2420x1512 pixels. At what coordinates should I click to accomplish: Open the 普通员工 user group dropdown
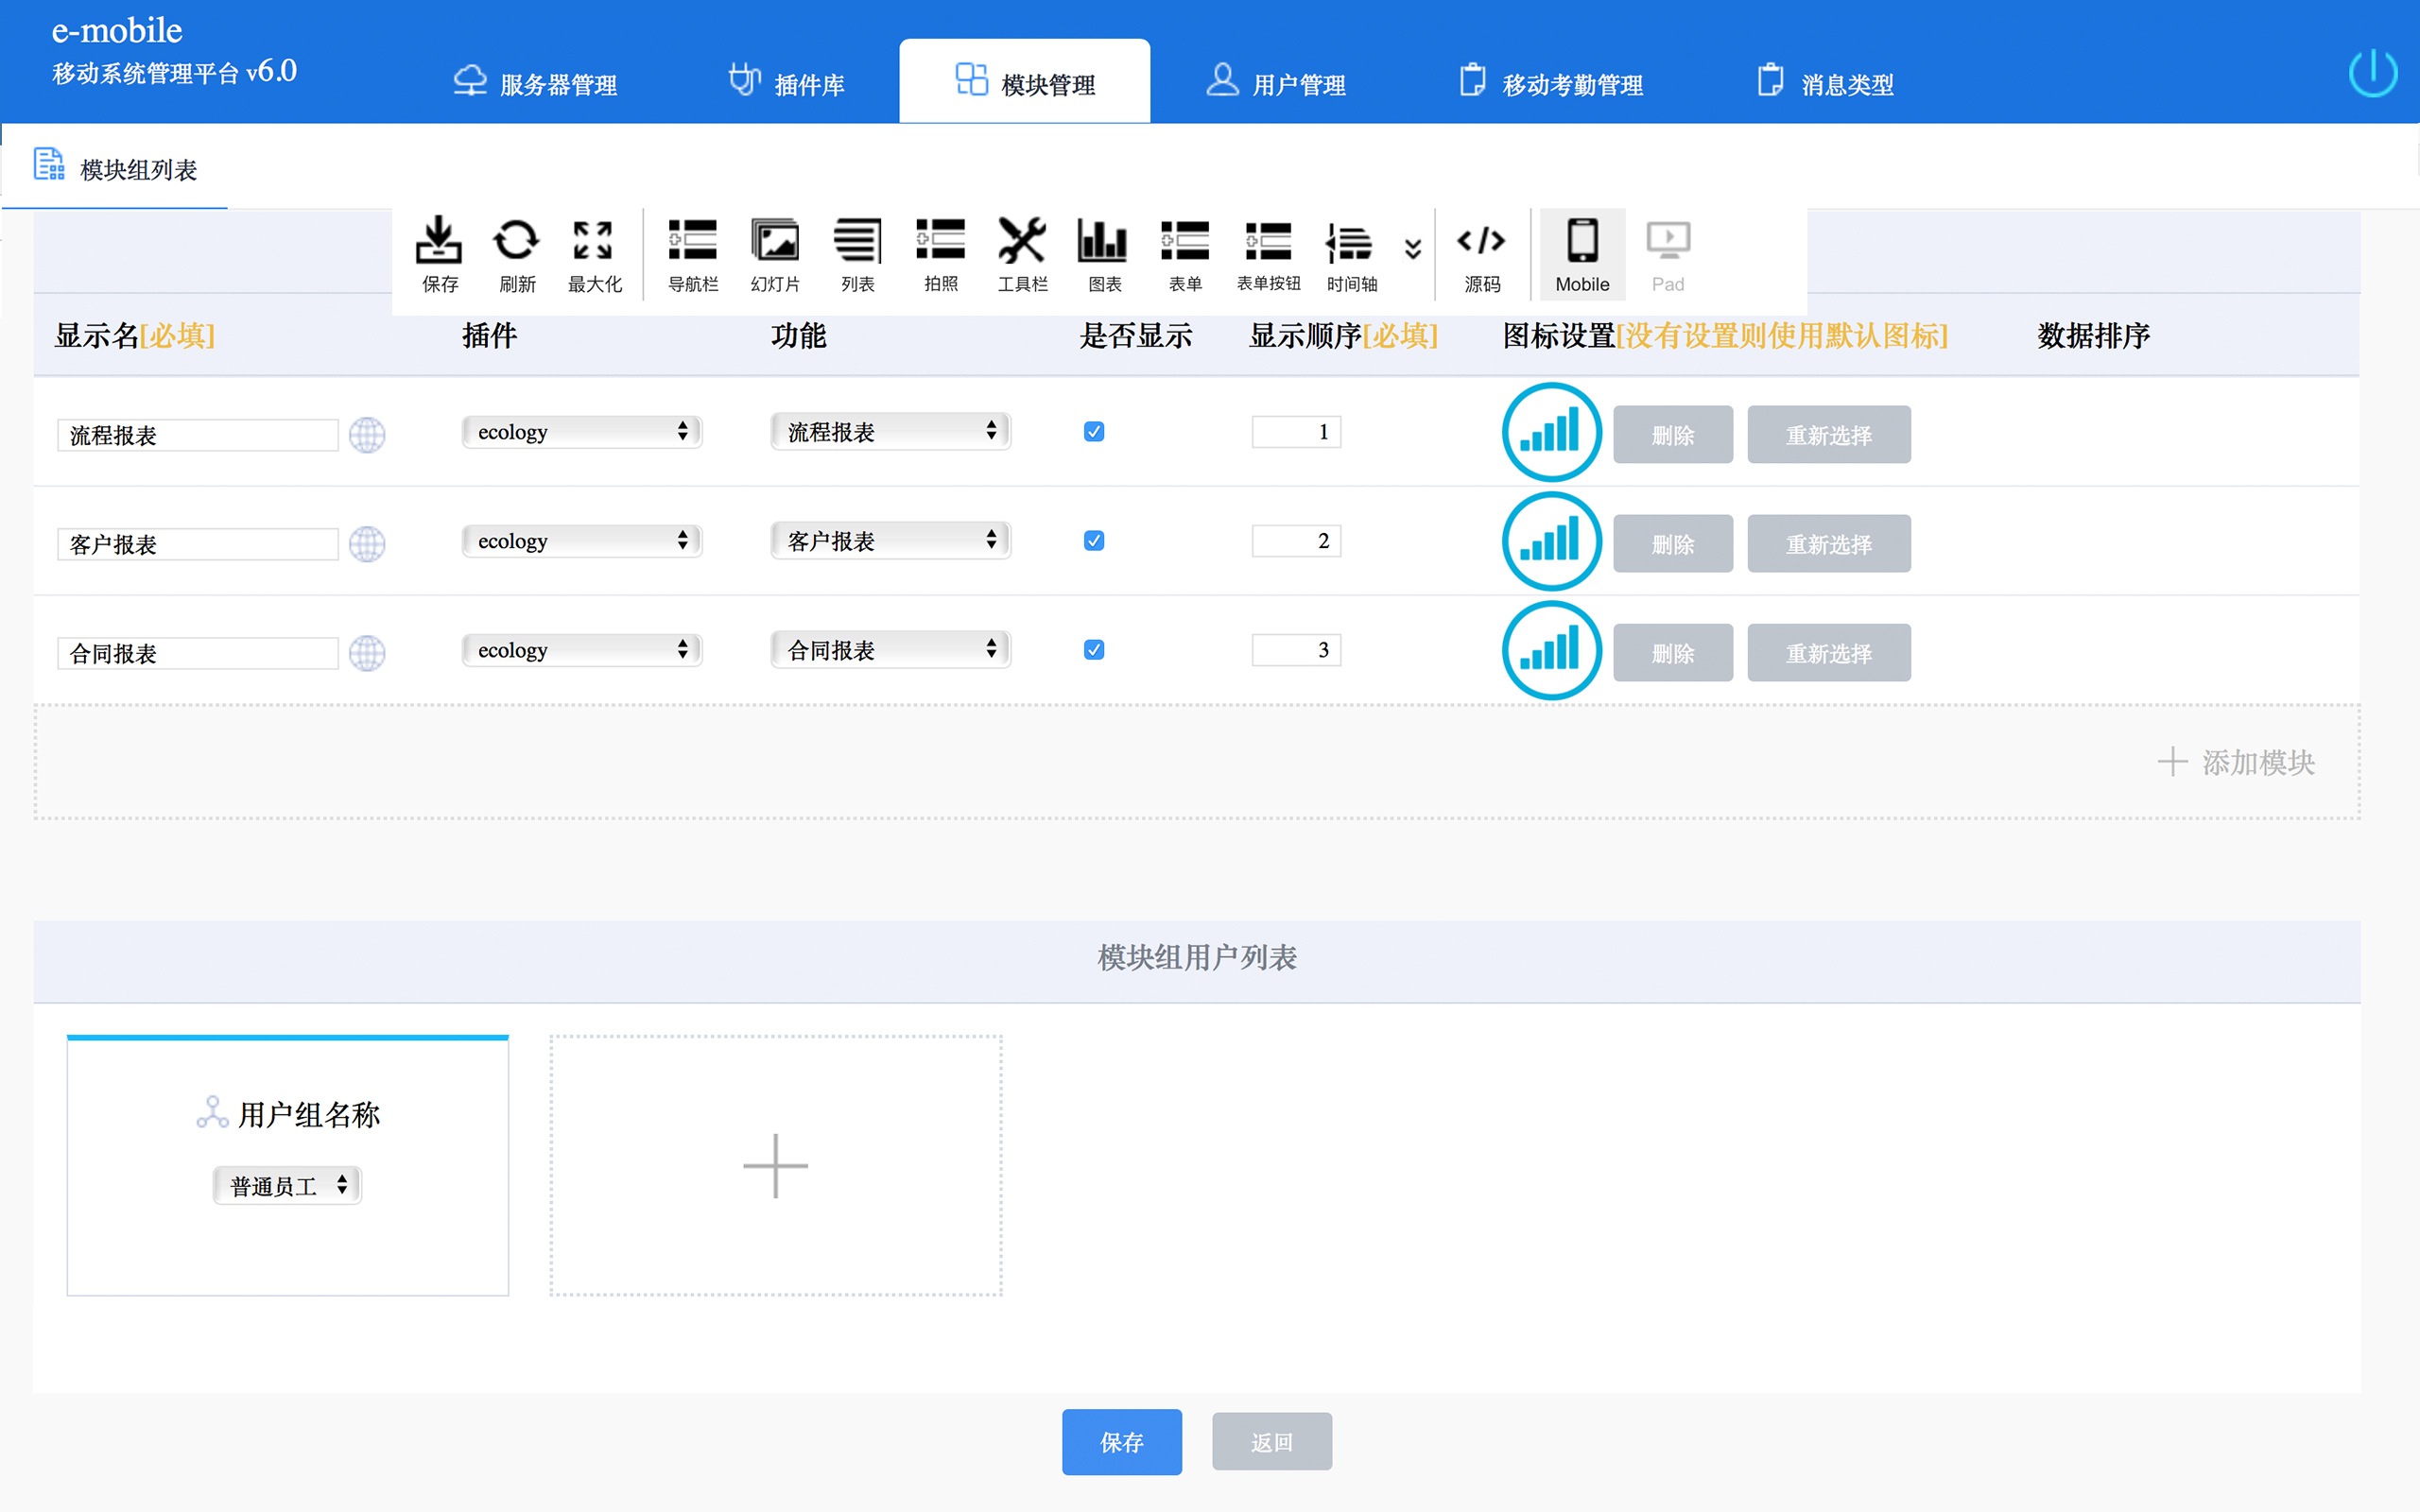pyautogui.click(x=287, y=1186)
